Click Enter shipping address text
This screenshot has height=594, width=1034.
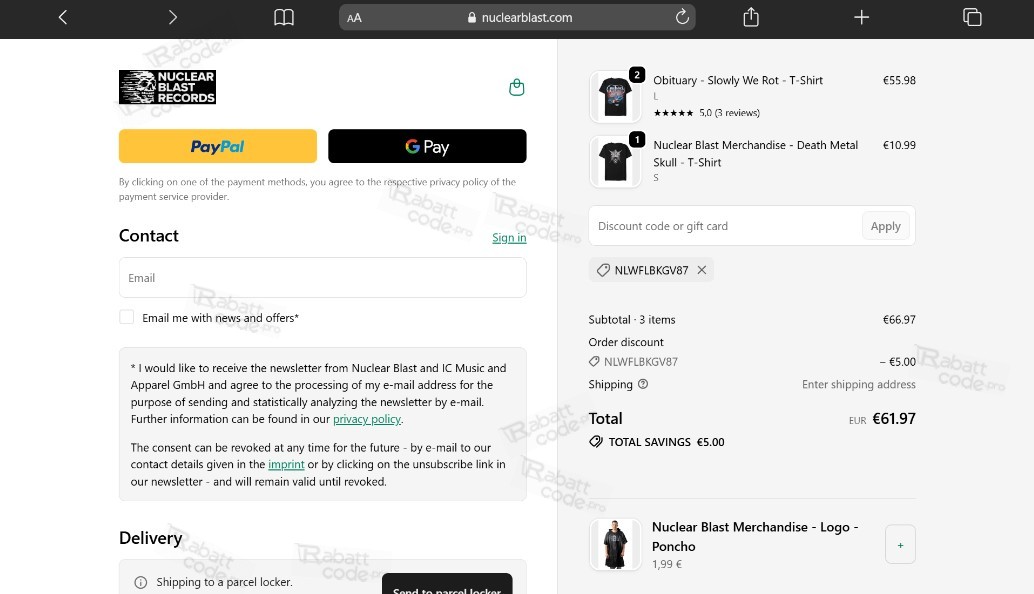[x=859, y=384]
